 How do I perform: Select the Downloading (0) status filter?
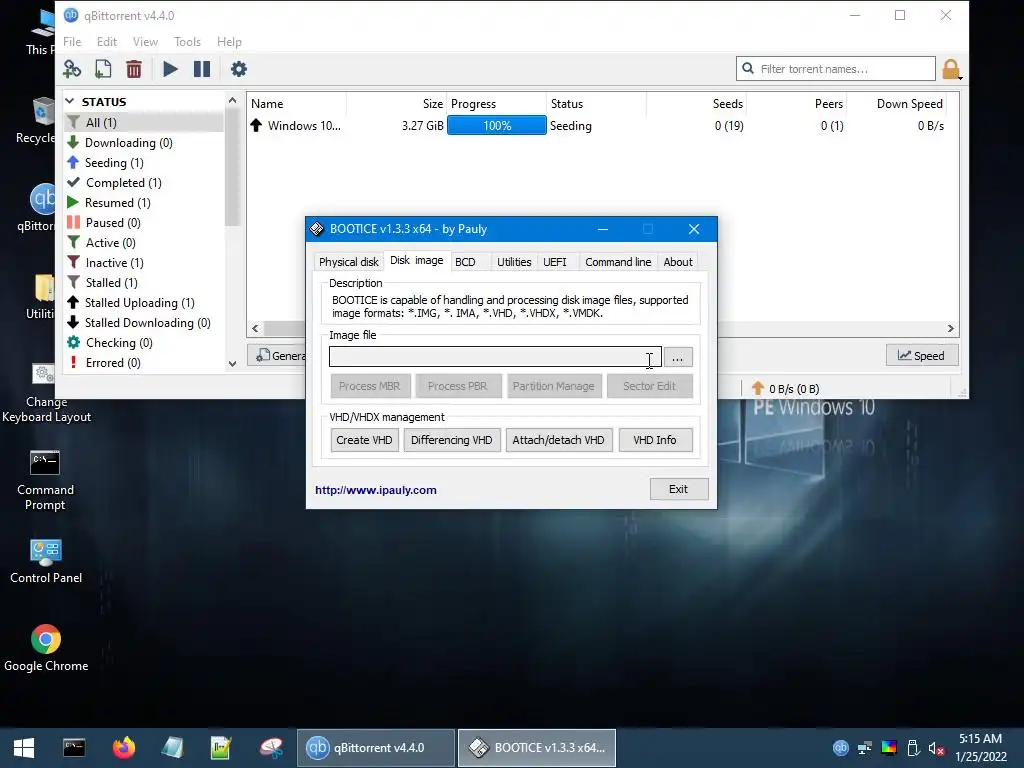128,142
